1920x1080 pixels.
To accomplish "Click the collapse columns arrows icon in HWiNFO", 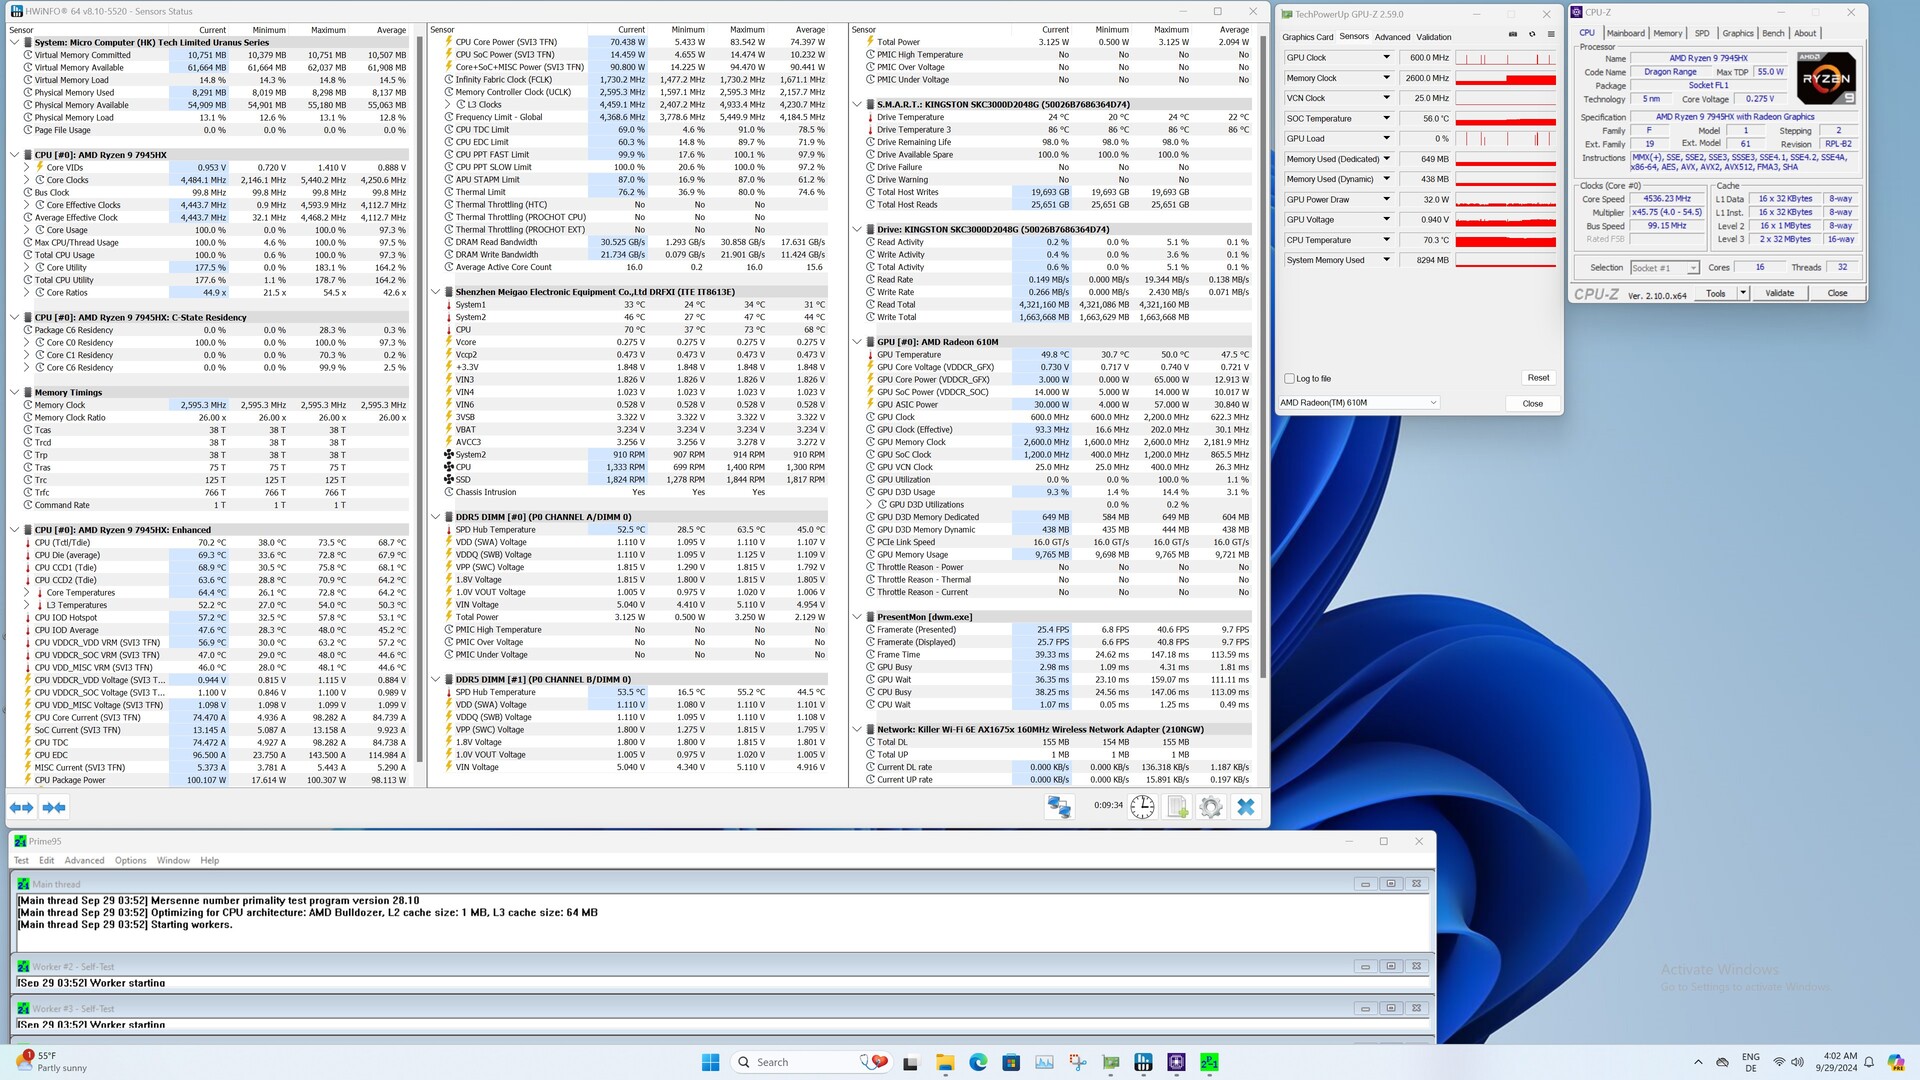I will pos(54,807).
